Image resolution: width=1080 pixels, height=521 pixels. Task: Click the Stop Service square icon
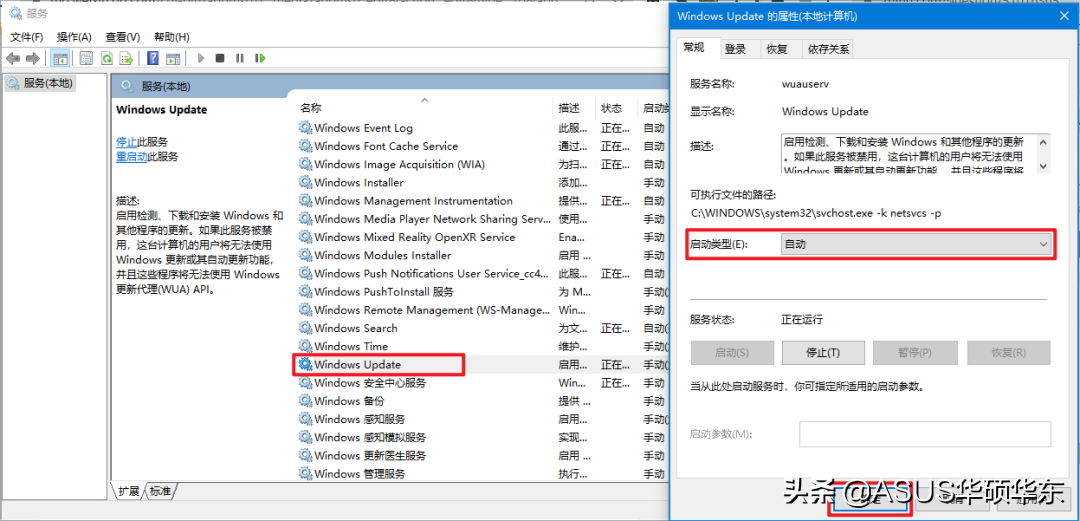220,58
